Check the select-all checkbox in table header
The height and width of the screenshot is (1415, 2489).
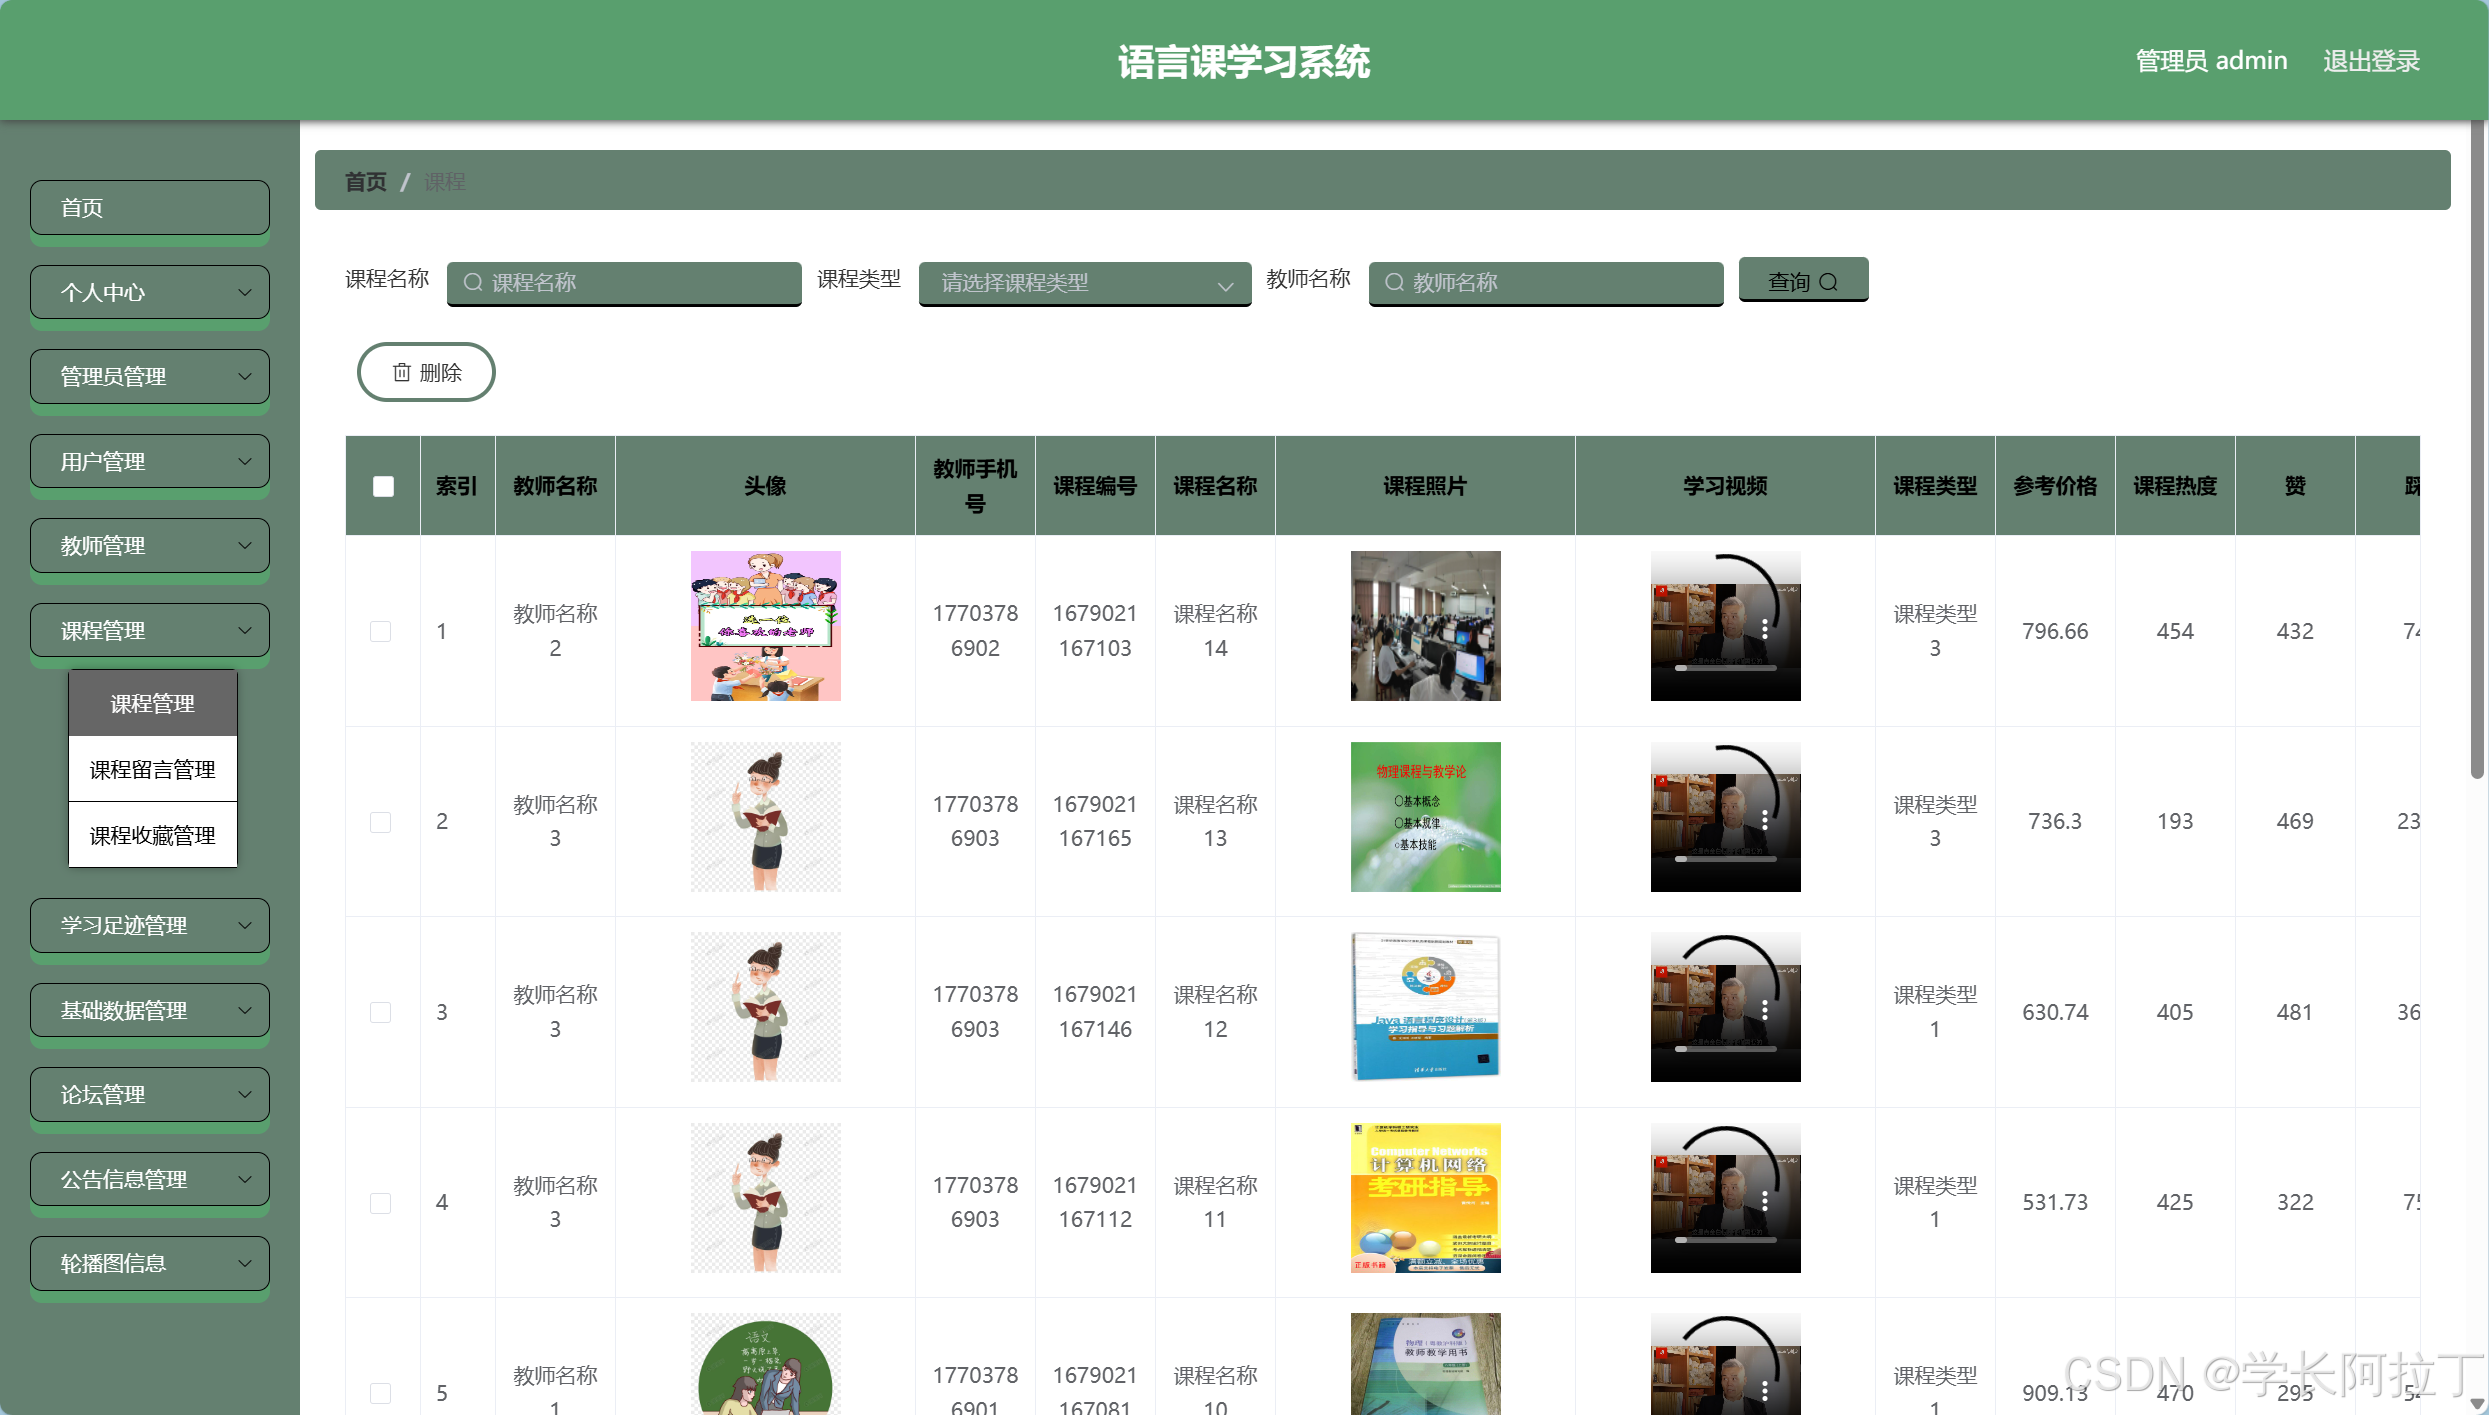click(x=381, y=486)
